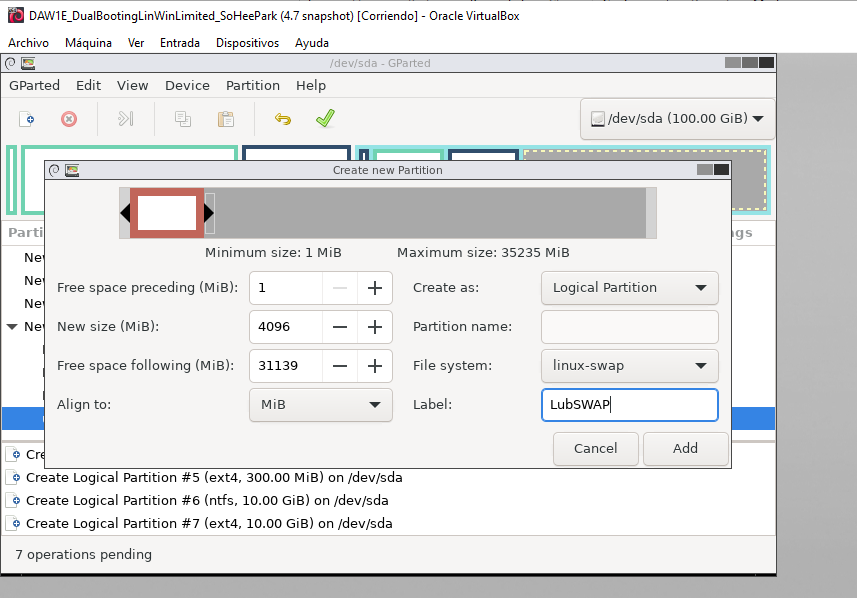
Task: Click the New partition toolbar icon
Action: click(x=27, y=119)
